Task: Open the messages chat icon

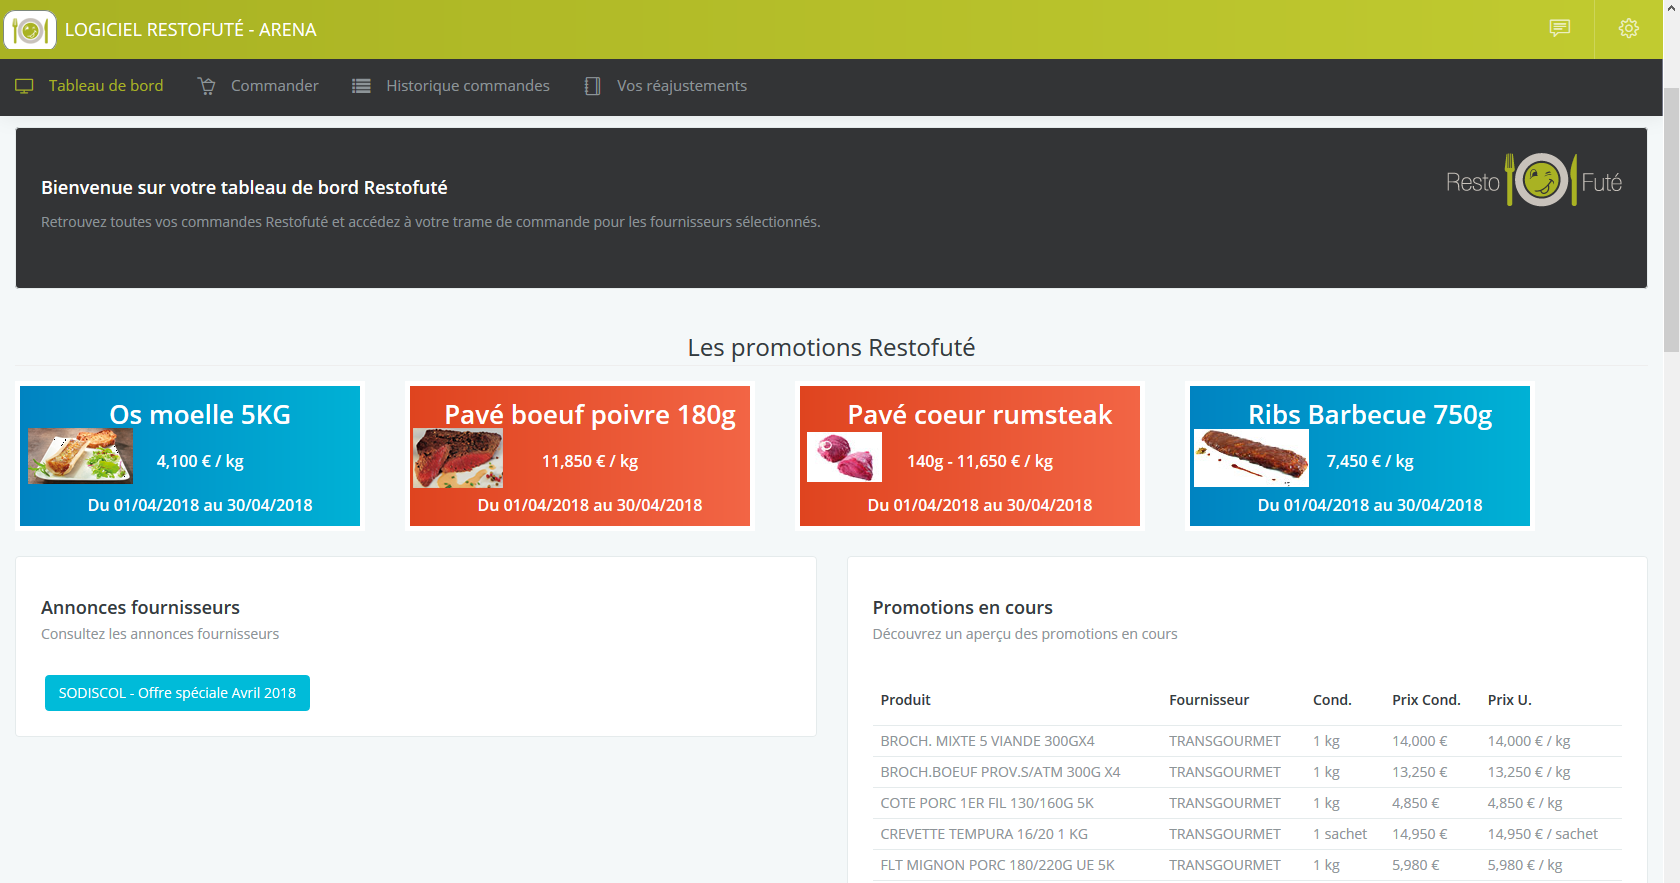Action: [1559, 28]
